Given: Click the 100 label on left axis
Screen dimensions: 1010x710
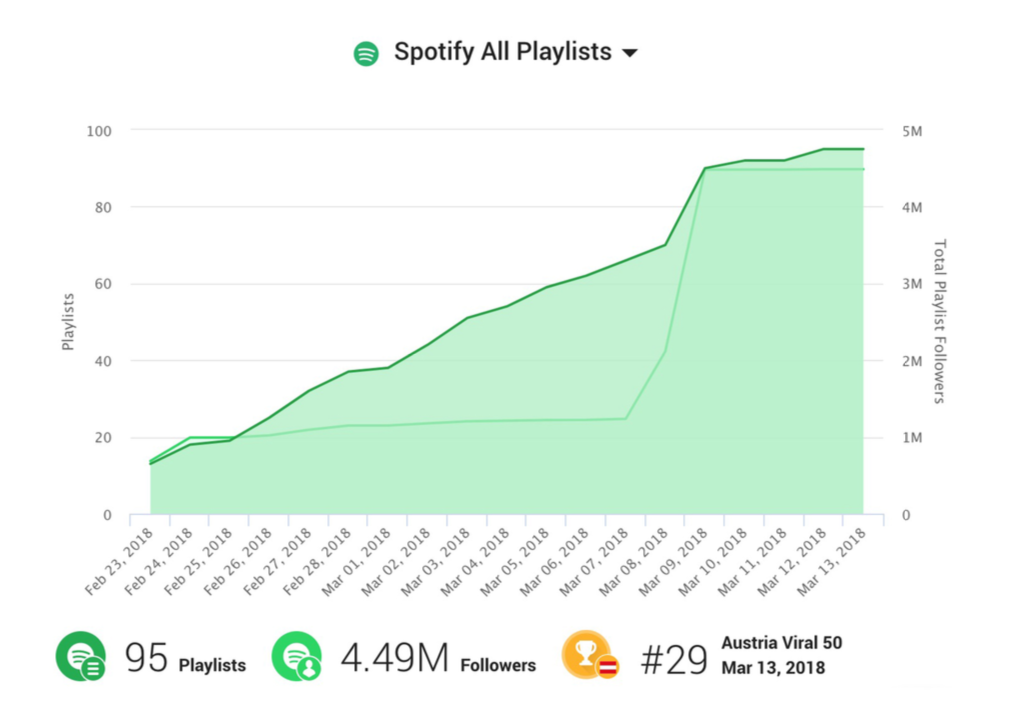Looking at the screenshot, I should [x=99, y=131].
